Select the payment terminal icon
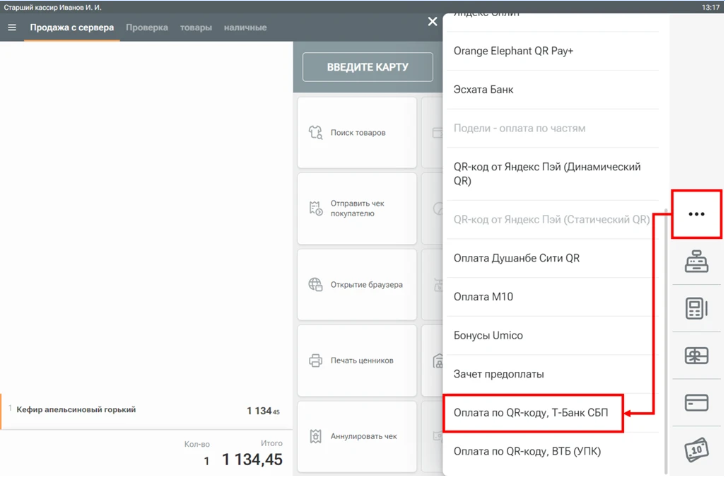Screen dimensions: 725x477 pyautogui.click(x=696, y=308)
